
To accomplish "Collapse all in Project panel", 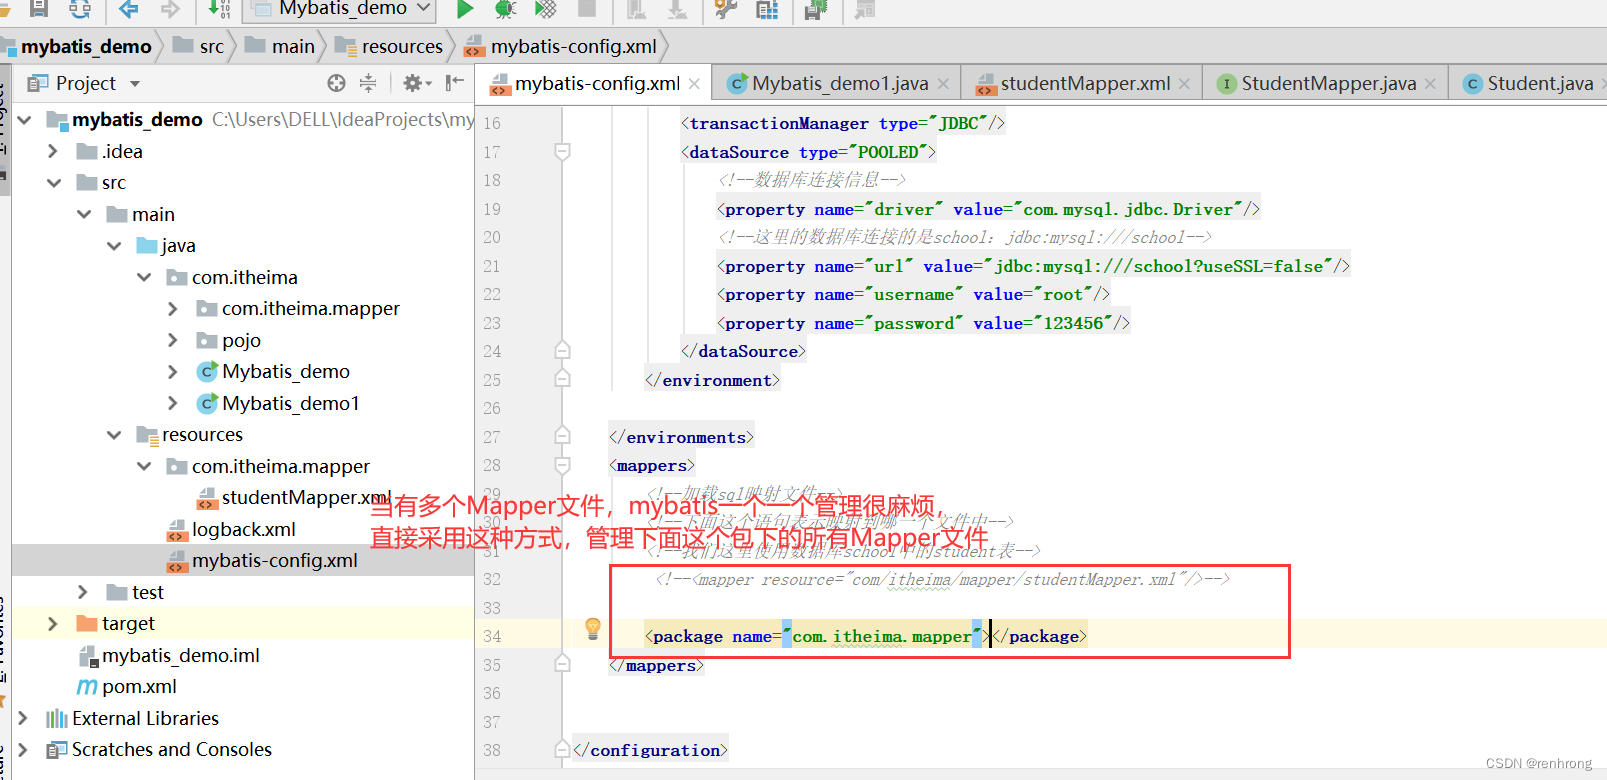I will tap(368, 83).
